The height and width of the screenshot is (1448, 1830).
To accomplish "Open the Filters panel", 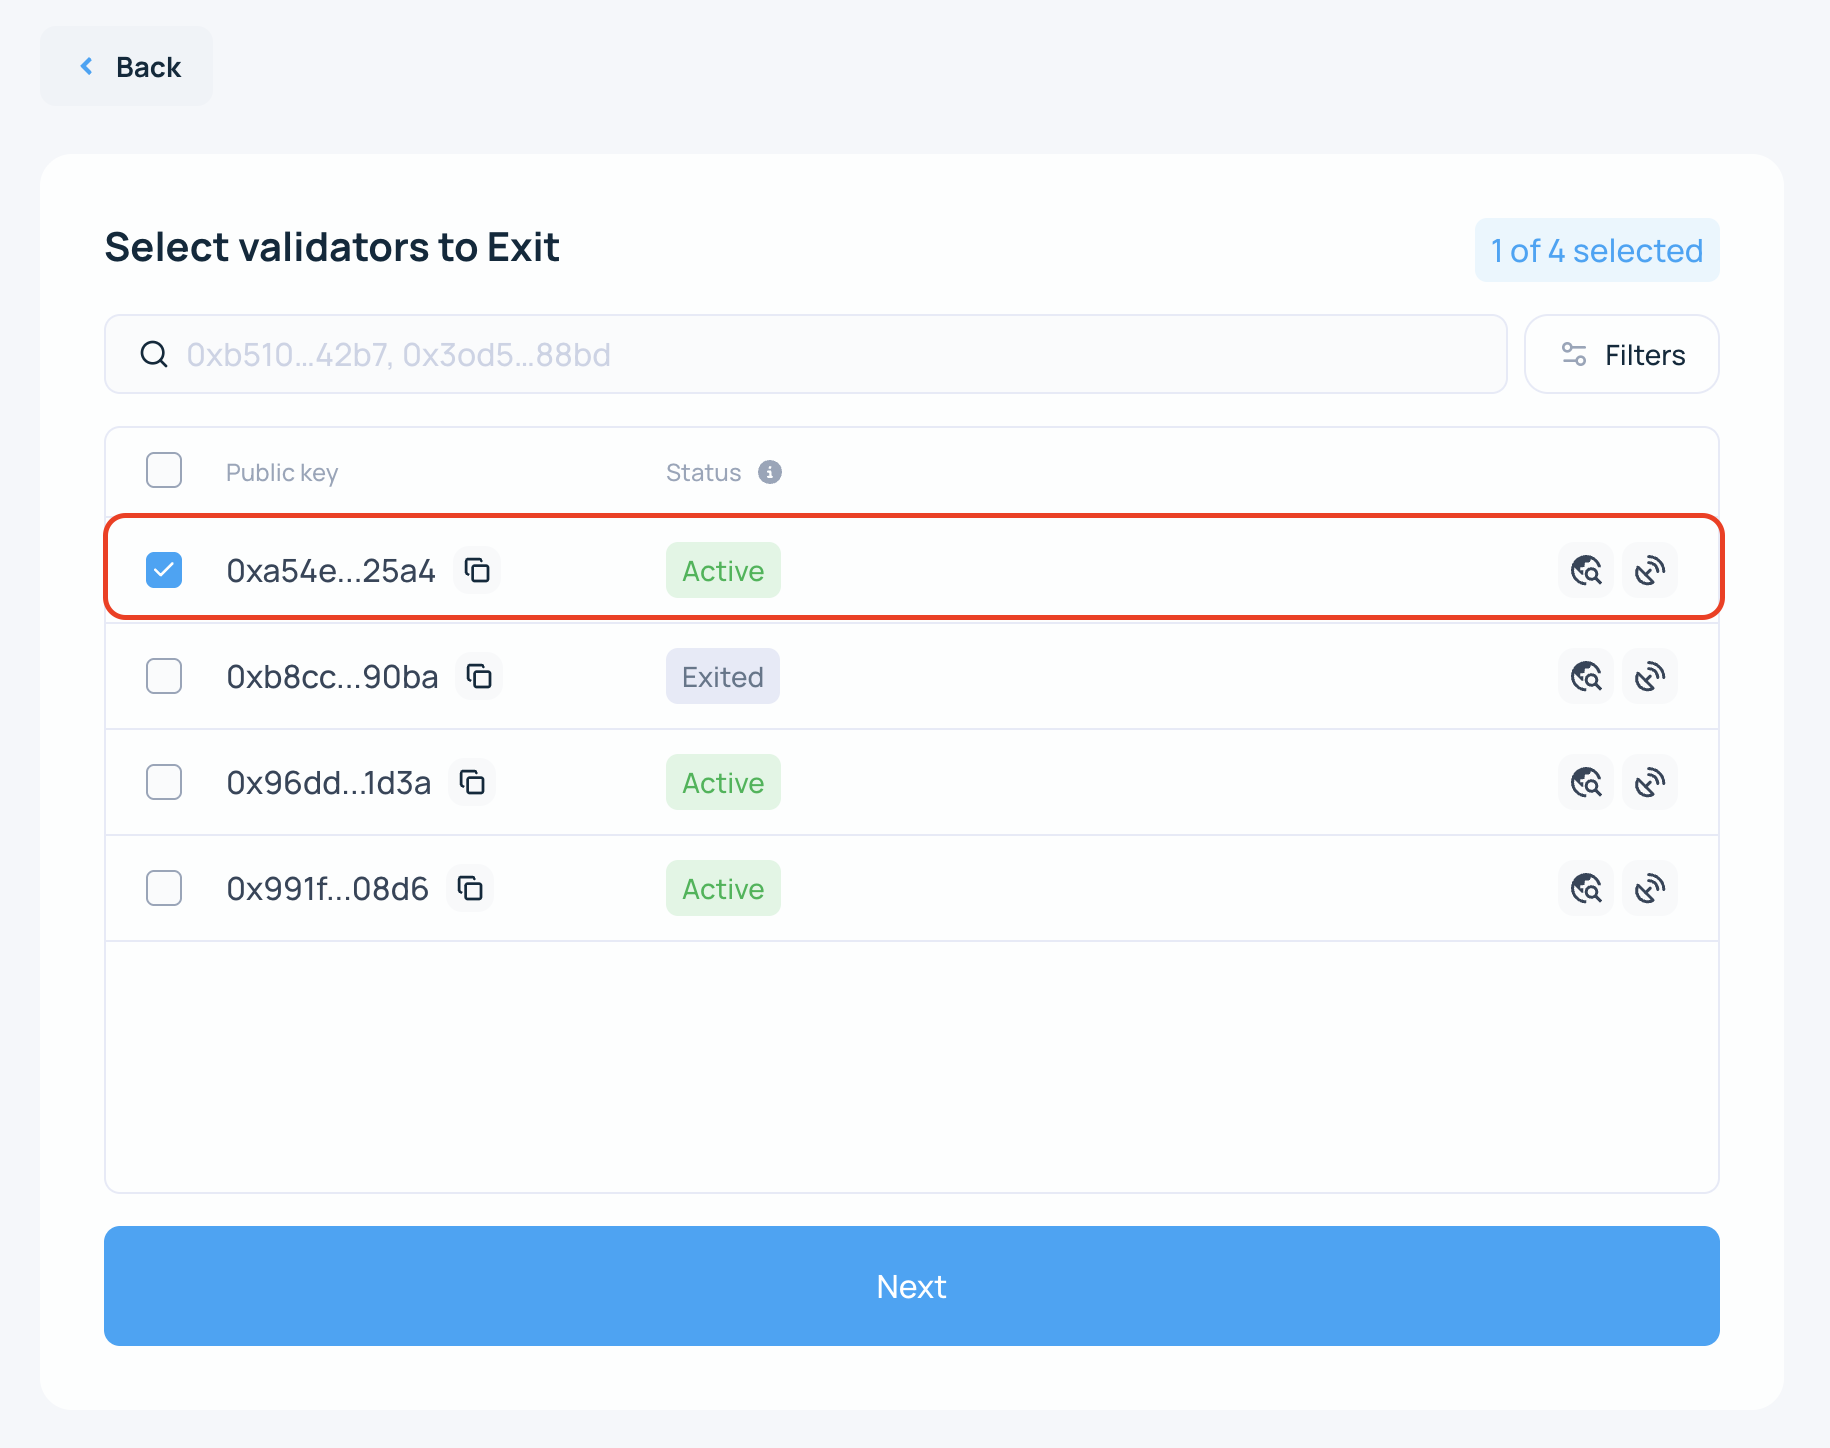I will (1621, 354).
